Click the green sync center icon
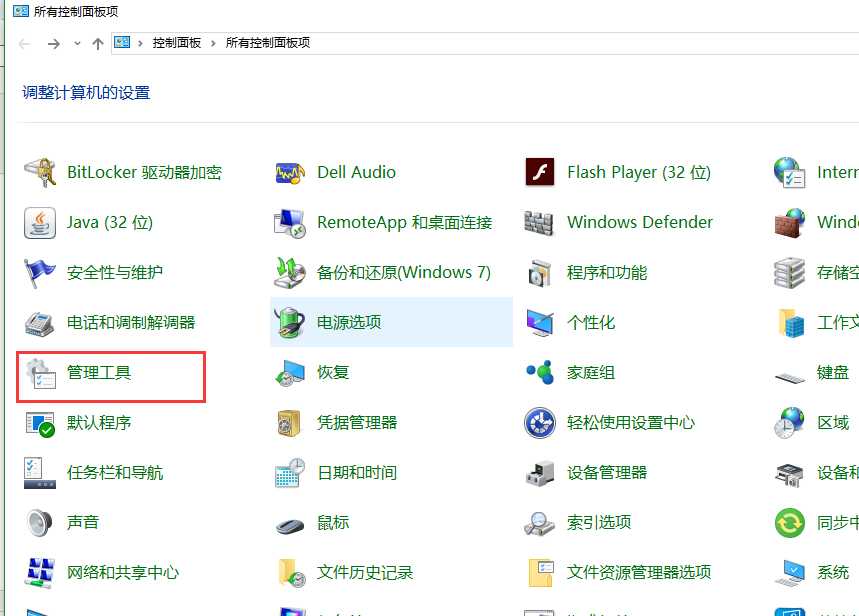 click(x=789, y=523)
